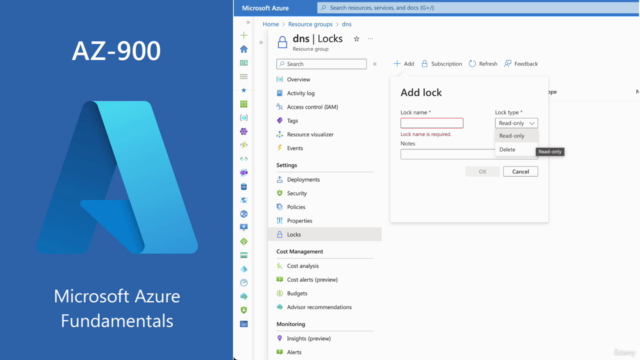
Task: Click the Resource groups breadcrumb
Action: click(x=310, y=24)
